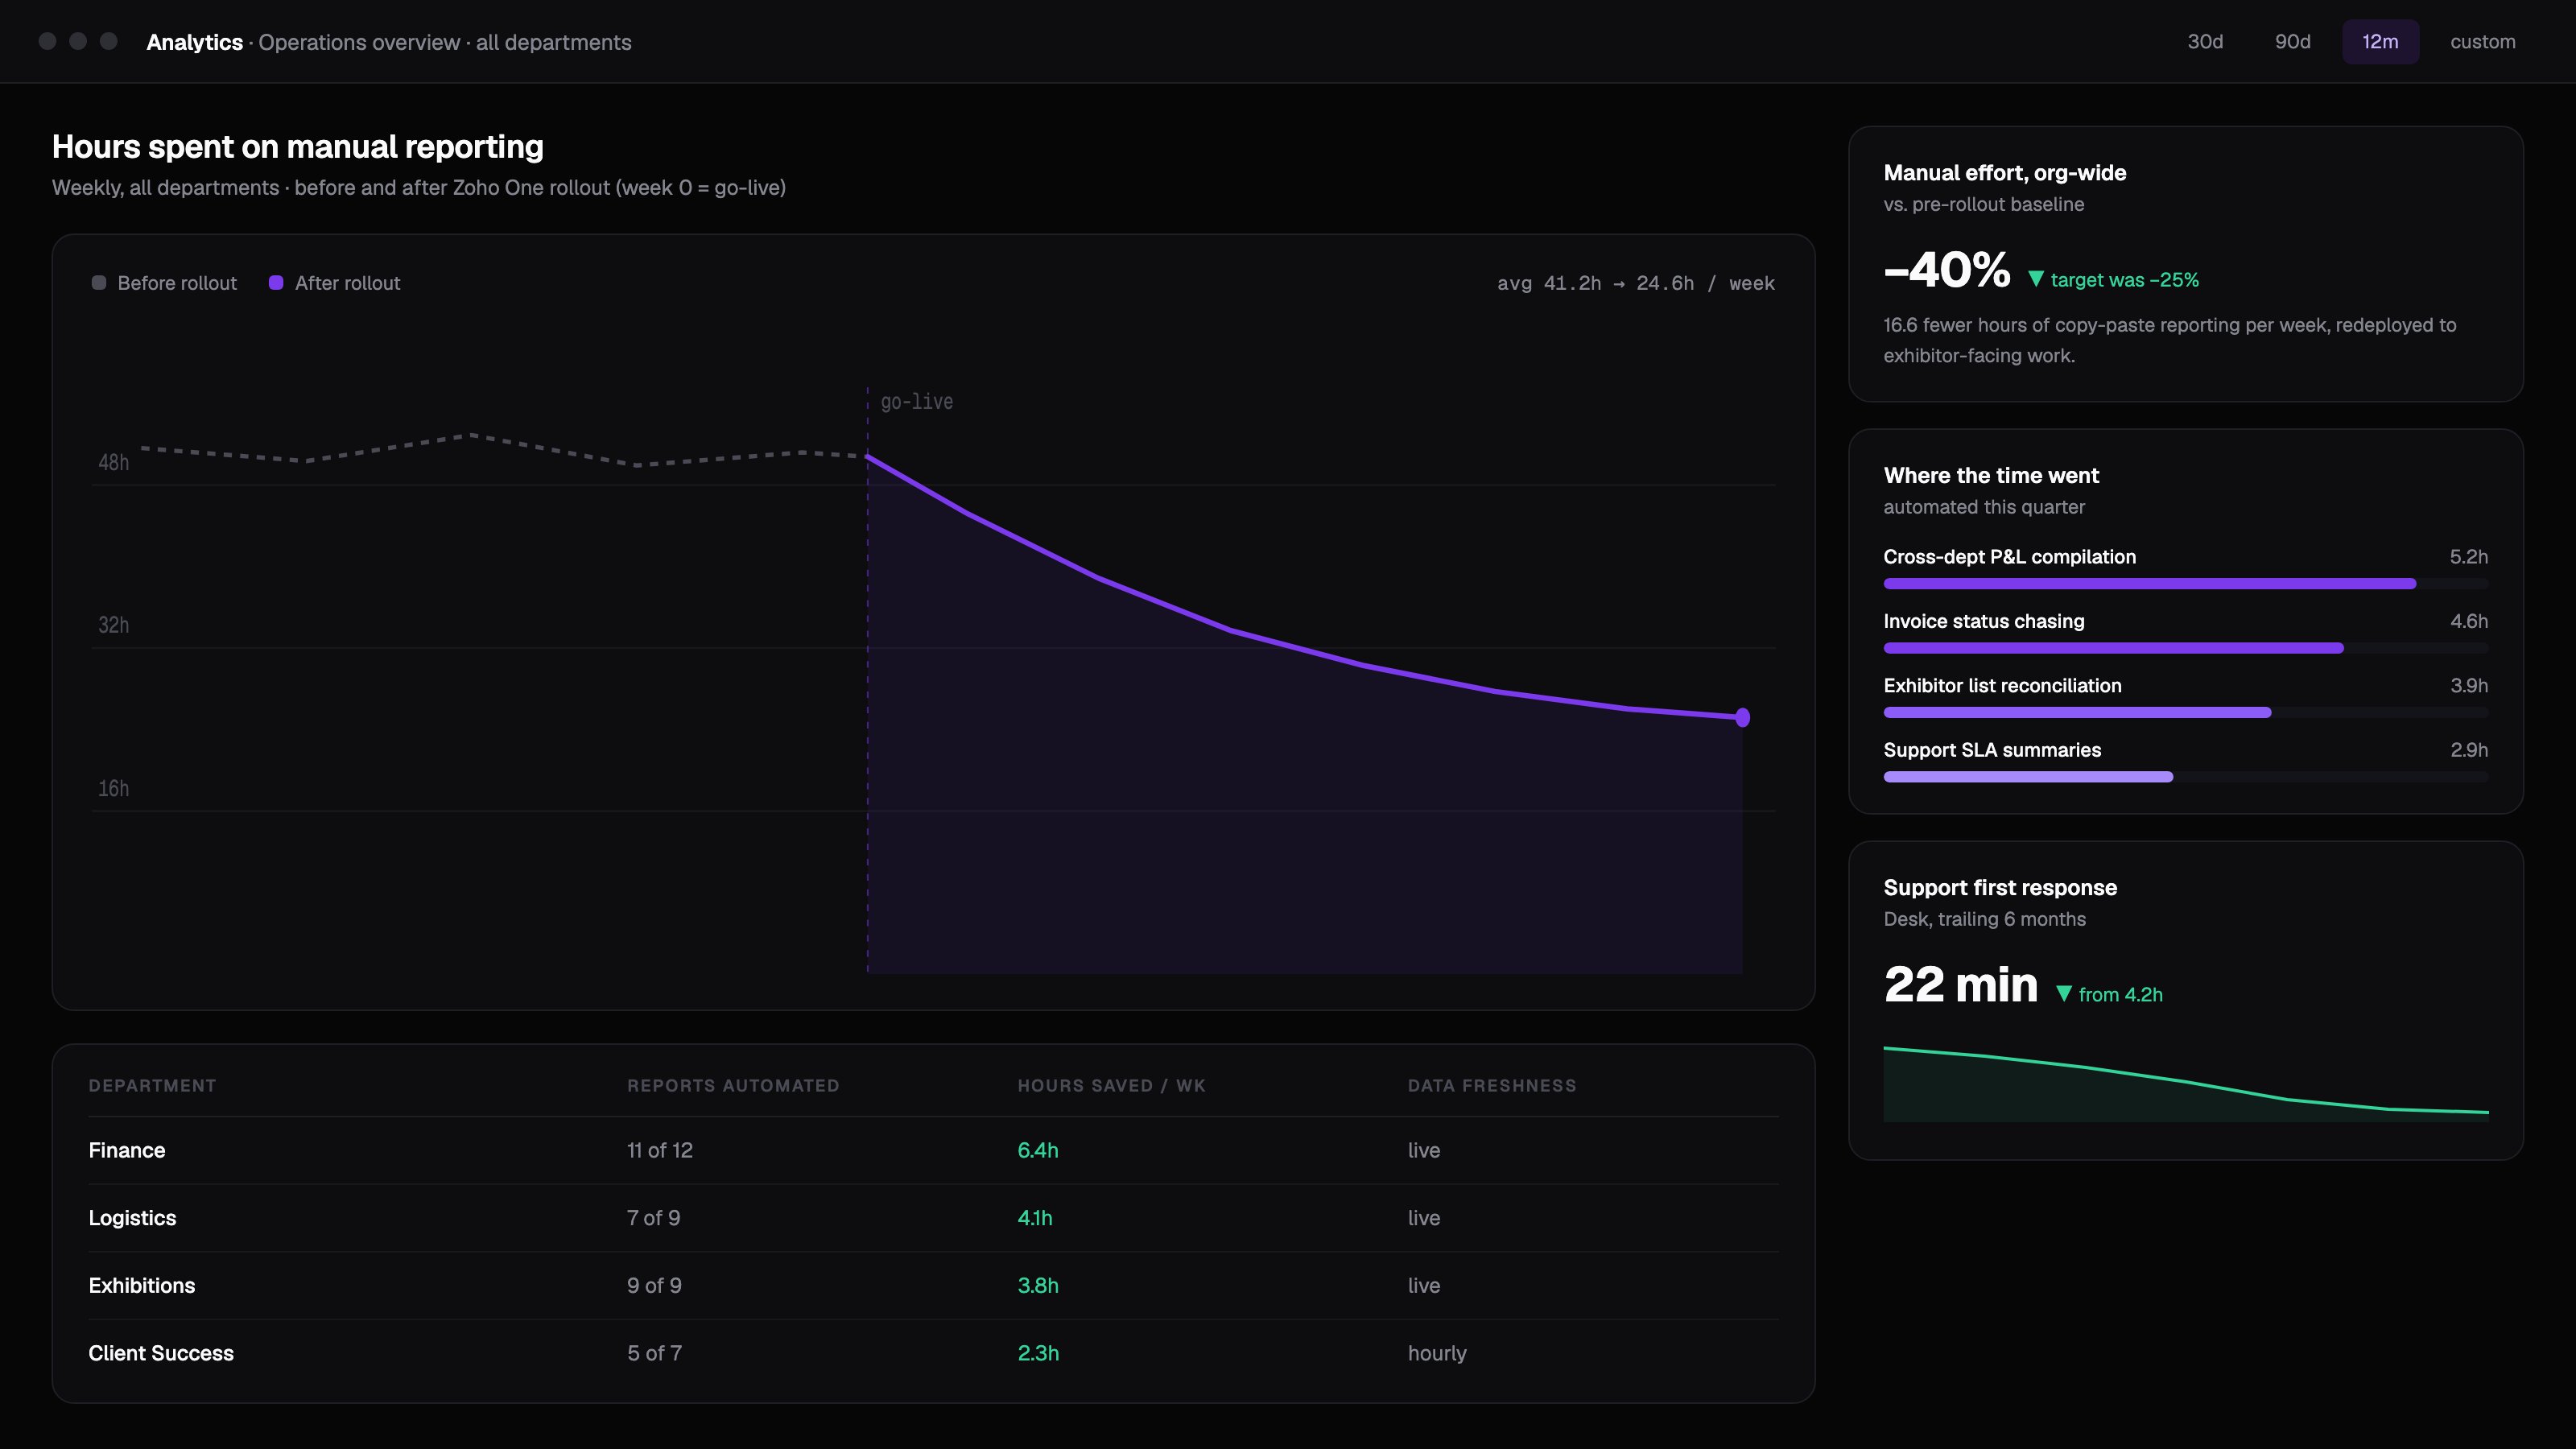
Task: Click the Exhibitor list reconciliation progress bar
Action: [2186, 713]
